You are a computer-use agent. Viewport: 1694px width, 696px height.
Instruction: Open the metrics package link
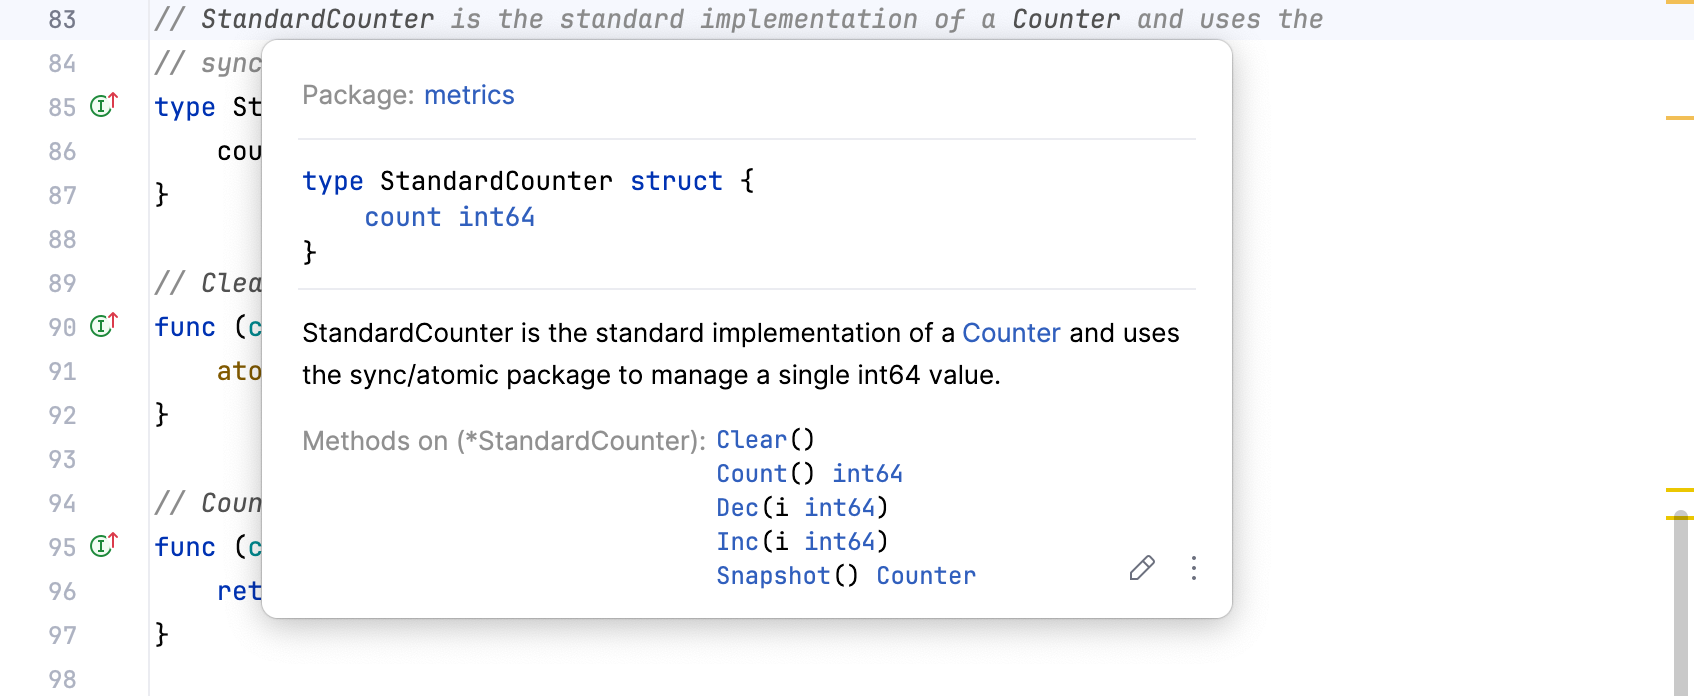tap(469, 95)
